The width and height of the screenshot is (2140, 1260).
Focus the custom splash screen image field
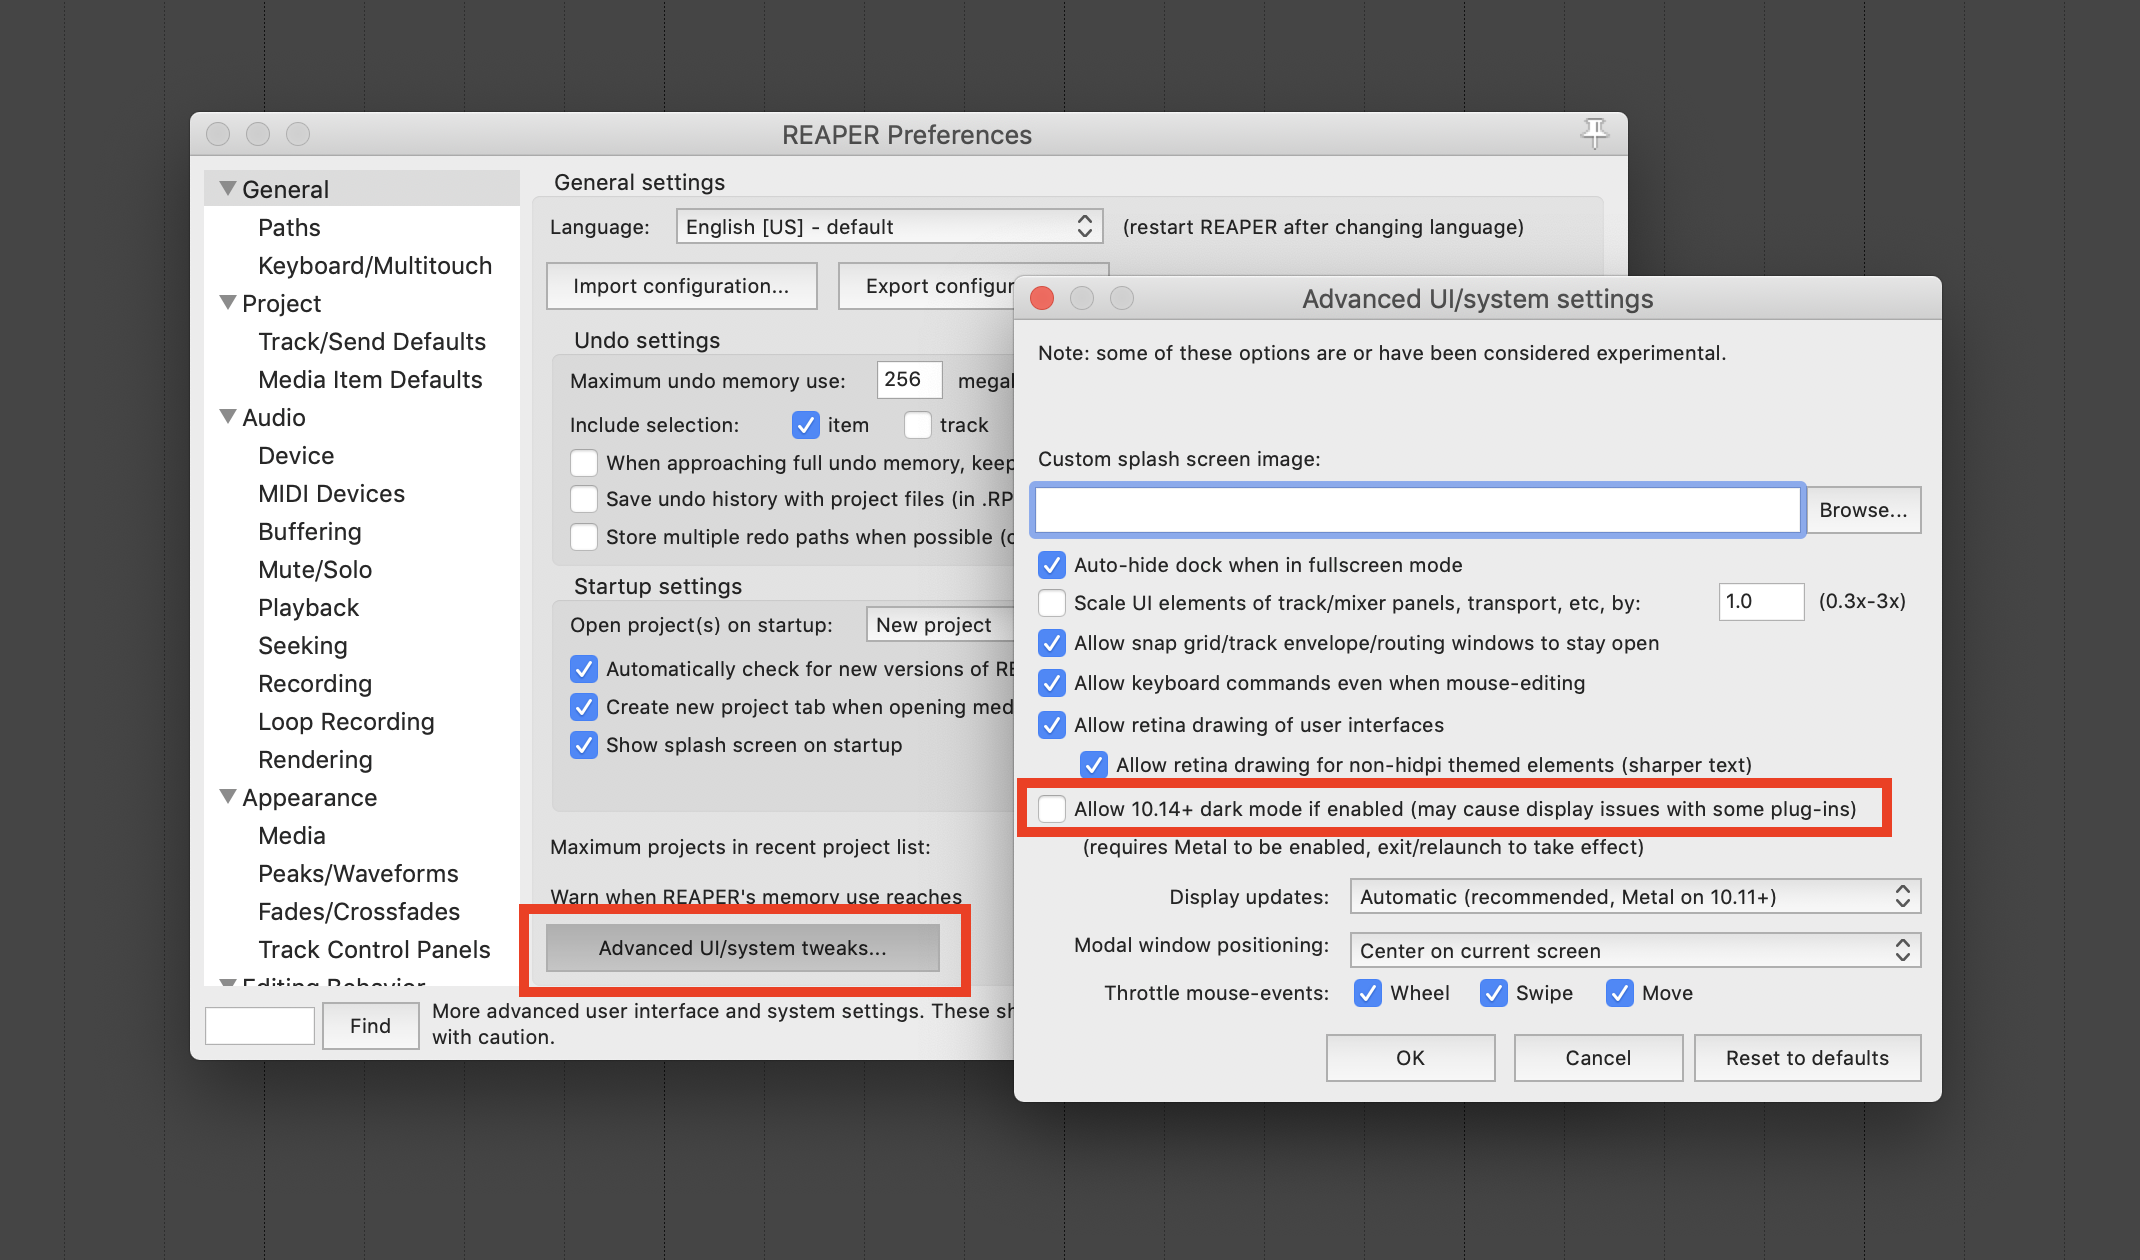(1418, 510)
